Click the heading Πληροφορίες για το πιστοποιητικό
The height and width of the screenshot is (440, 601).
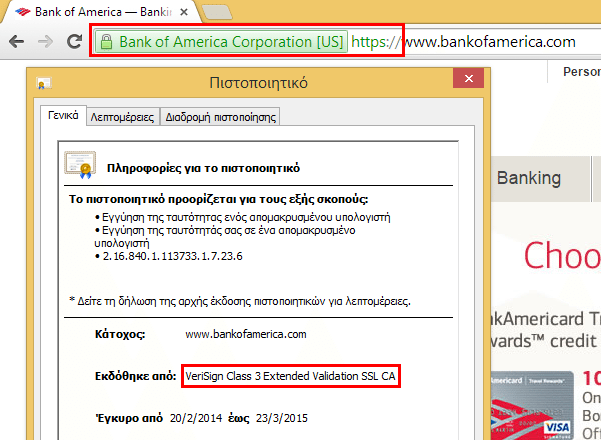click(x=203, y=168)
